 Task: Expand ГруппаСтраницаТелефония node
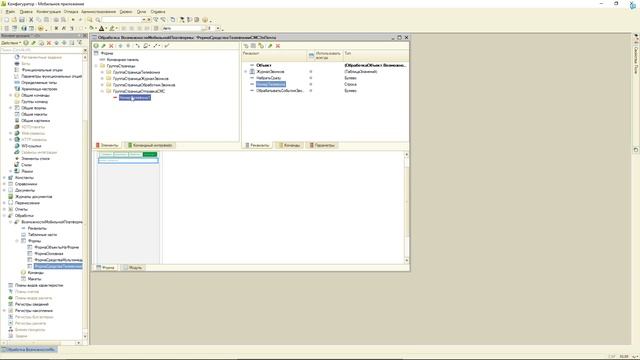(102, 72)
